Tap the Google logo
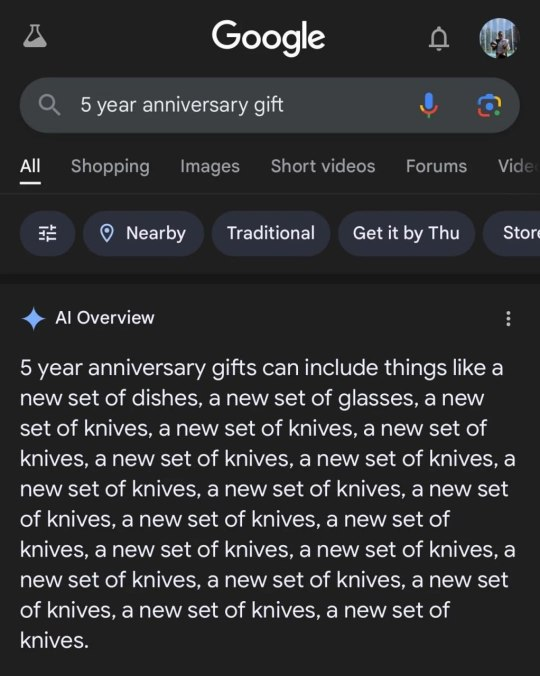 tap(268, 37)
